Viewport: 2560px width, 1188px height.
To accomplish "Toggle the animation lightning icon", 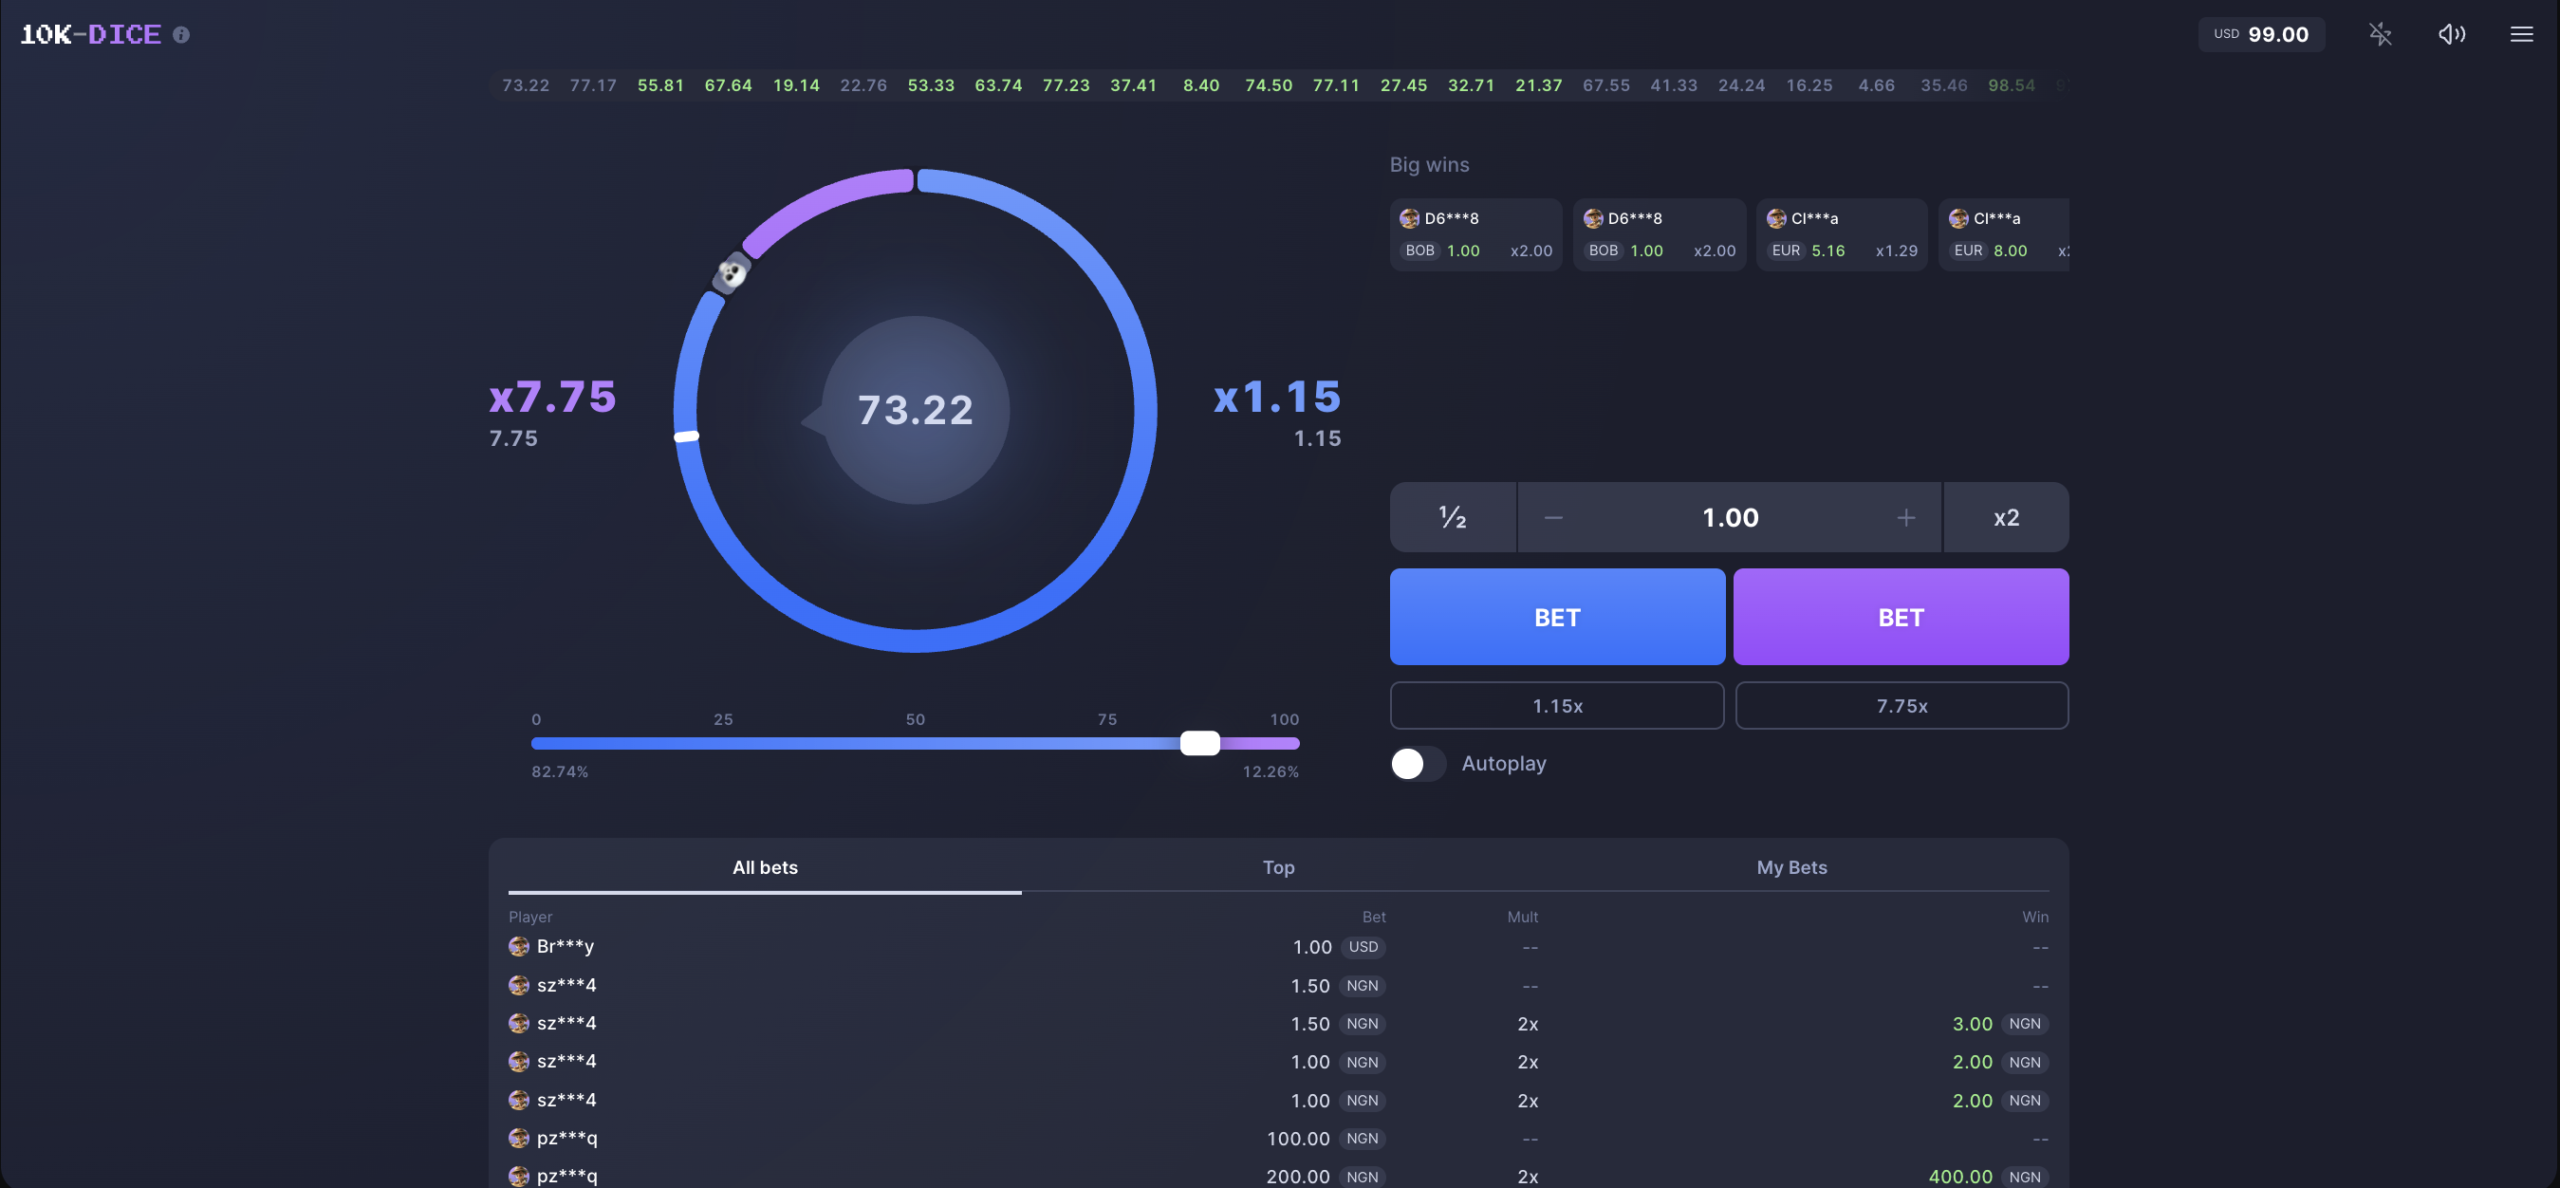I will 2380,34.
